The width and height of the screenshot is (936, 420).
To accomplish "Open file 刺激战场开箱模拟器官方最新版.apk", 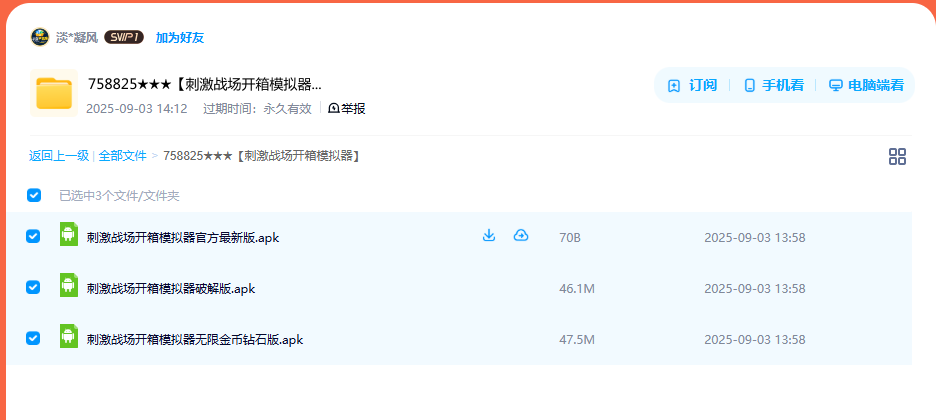I will [x=183, y=238].
